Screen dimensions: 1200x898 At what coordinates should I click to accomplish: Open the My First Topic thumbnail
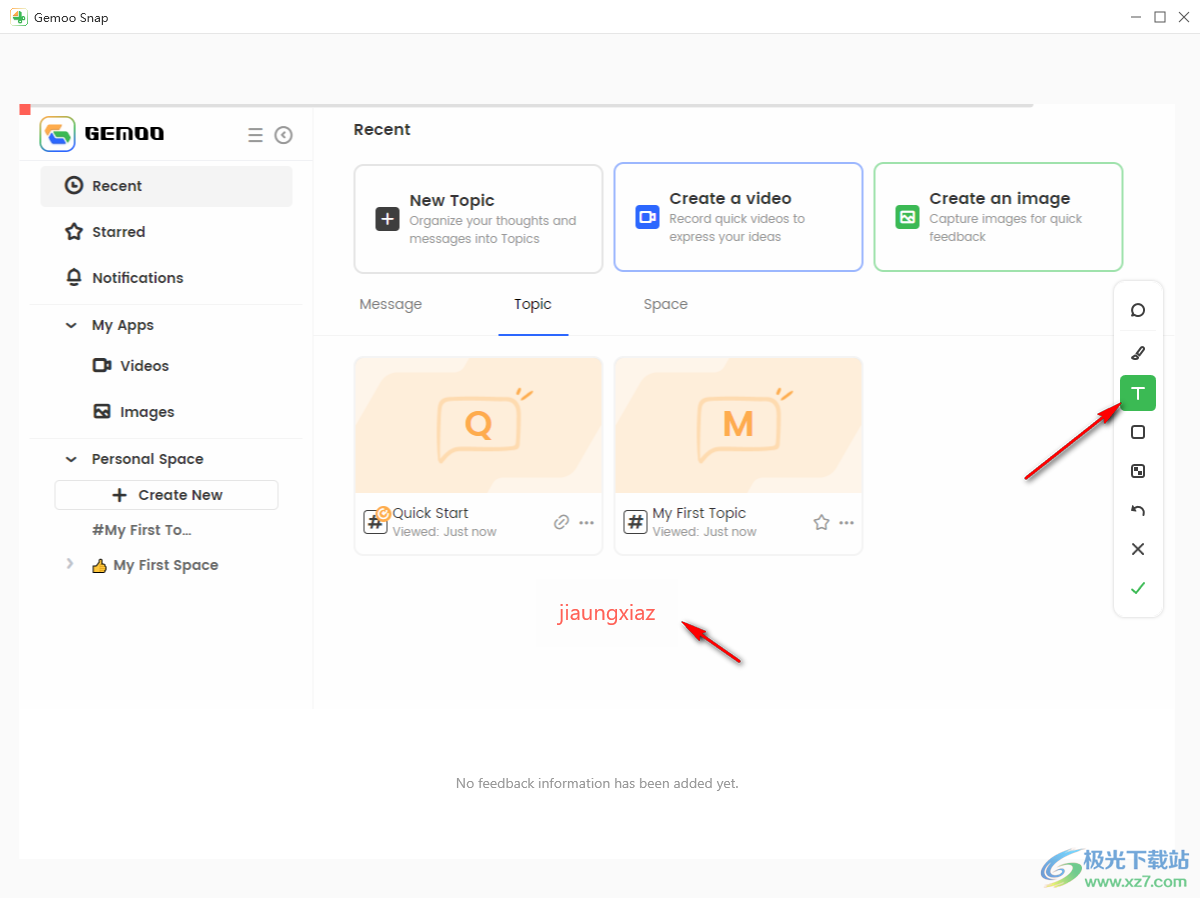click(738, 425)
